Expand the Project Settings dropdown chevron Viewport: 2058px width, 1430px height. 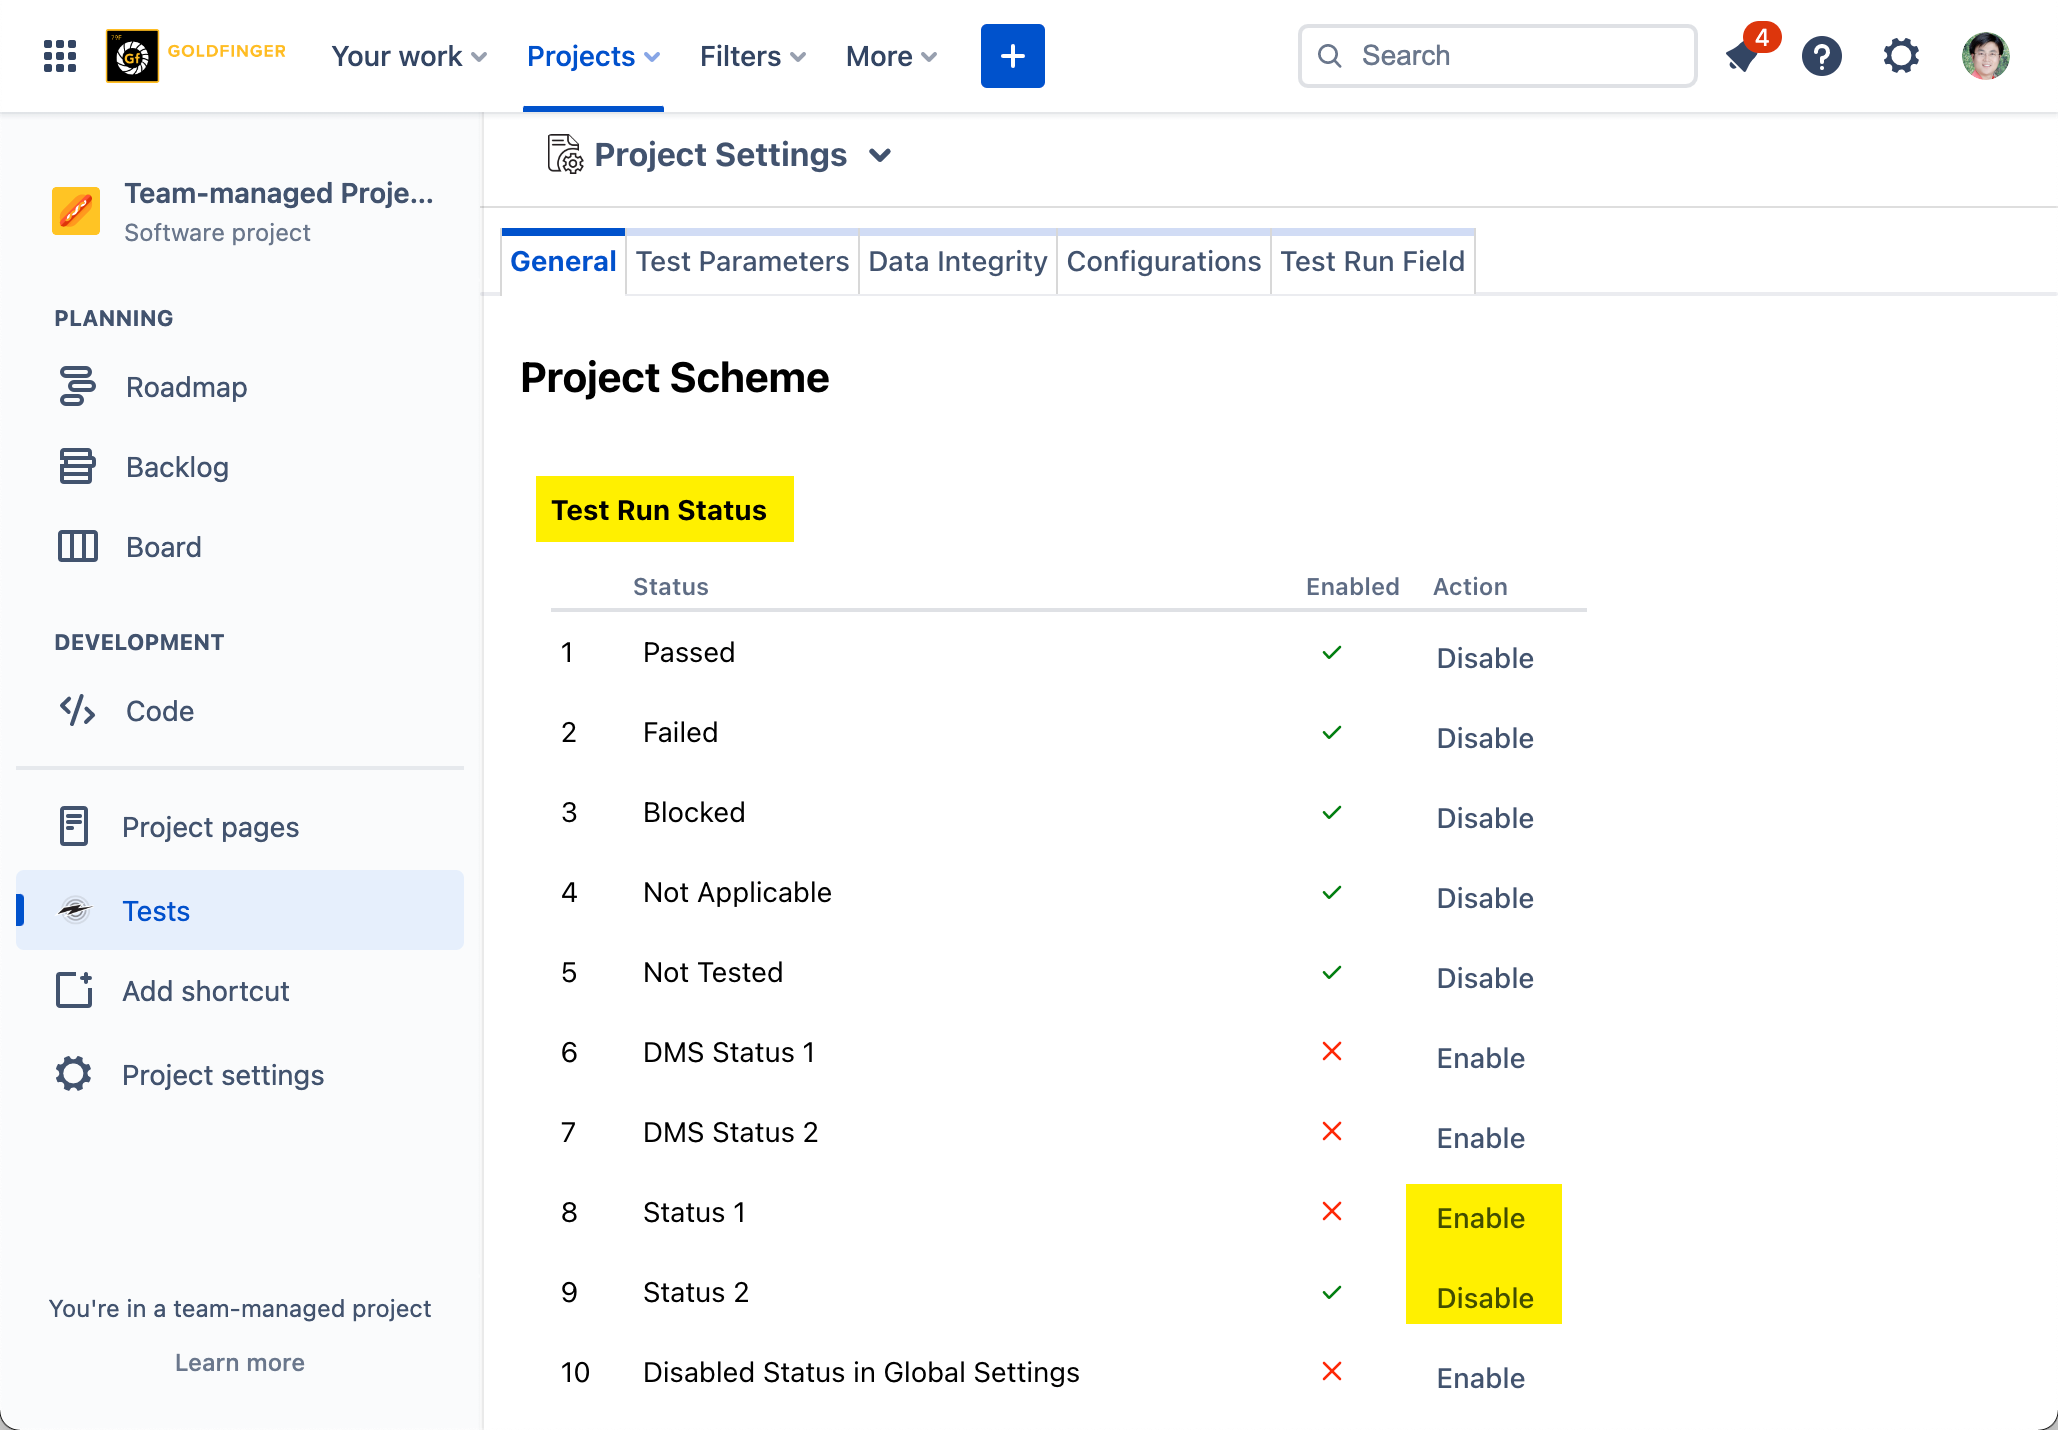tap(880, 155)
